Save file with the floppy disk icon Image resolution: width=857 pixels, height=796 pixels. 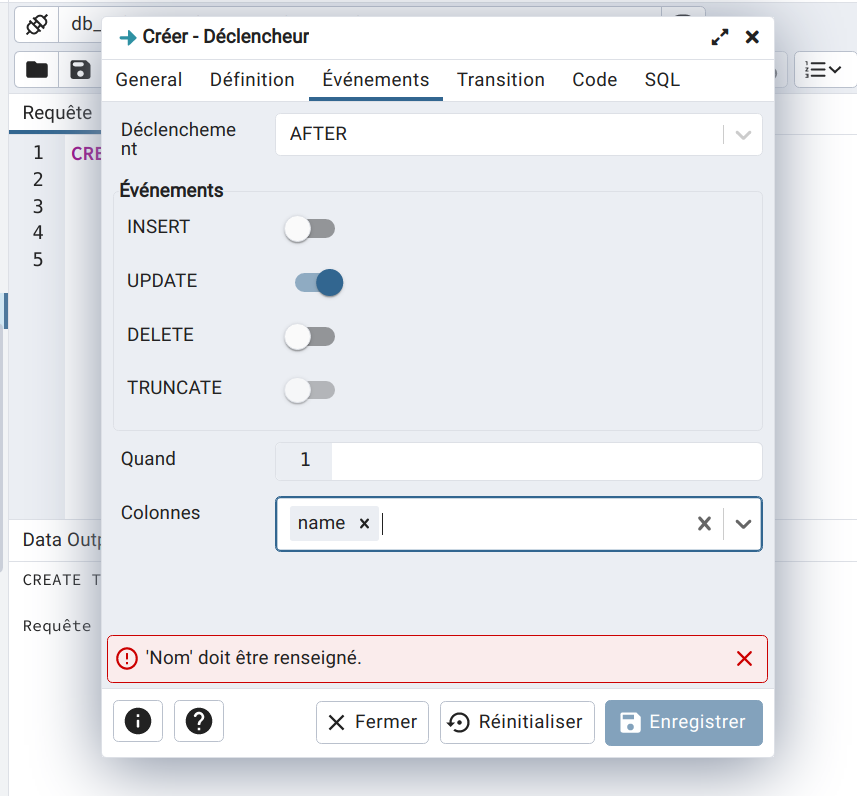[x=80, y=70]
